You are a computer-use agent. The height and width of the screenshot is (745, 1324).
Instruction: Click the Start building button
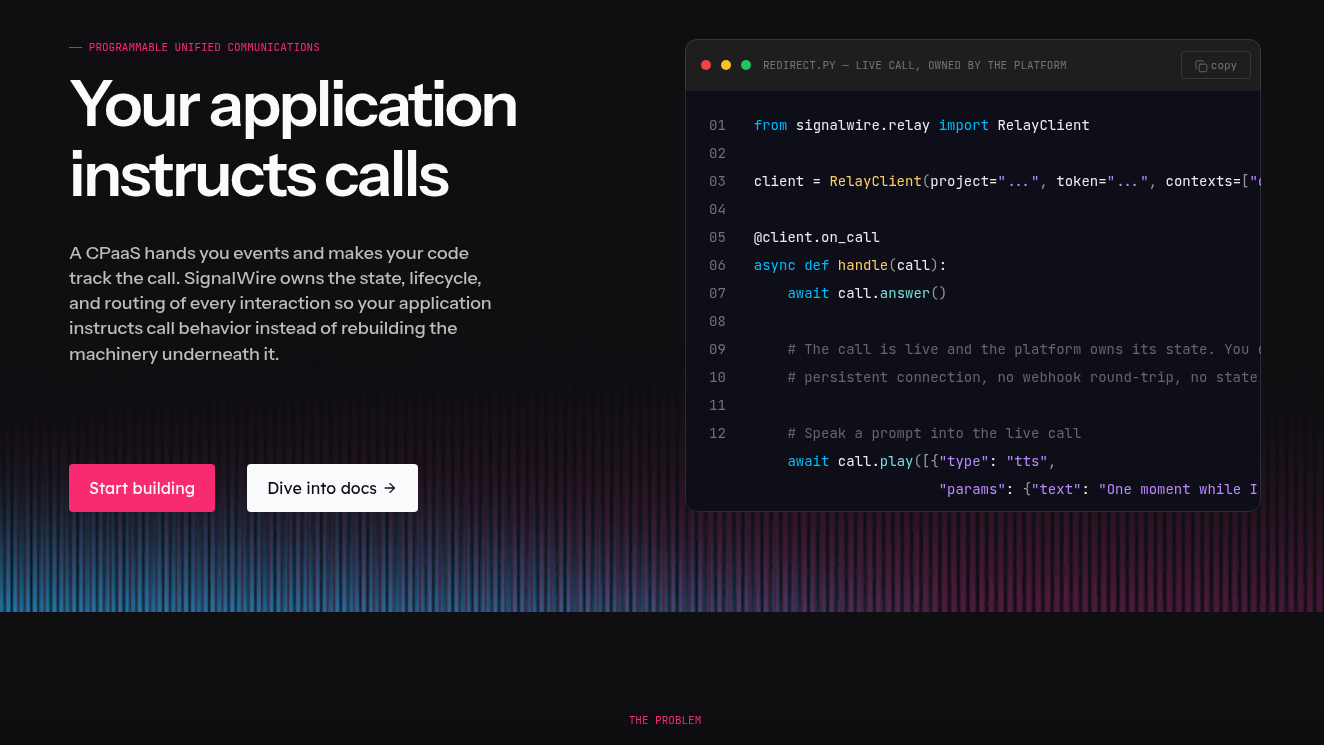tap(142, 488)
